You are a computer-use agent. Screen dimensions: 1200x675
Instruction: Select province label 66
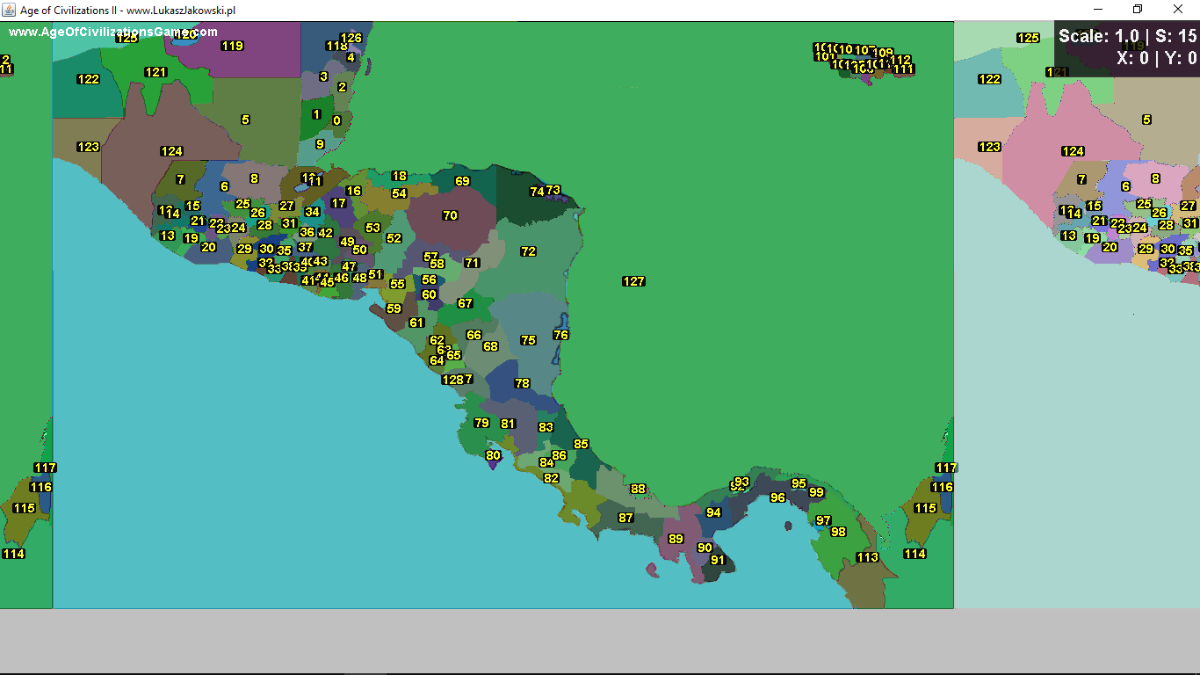(474, 335)
